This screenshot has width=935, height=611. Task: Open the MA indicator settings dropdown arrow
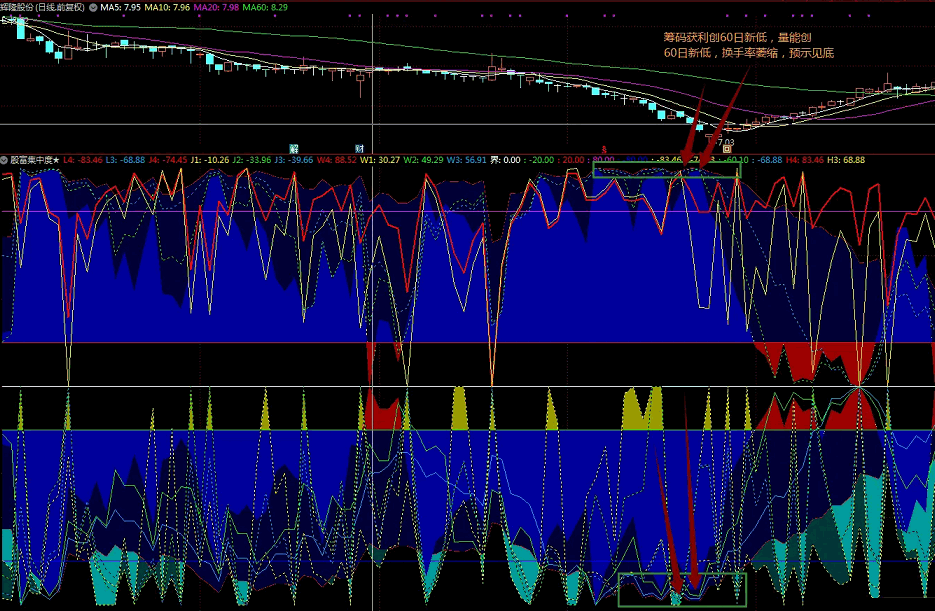tap(93, 8)
